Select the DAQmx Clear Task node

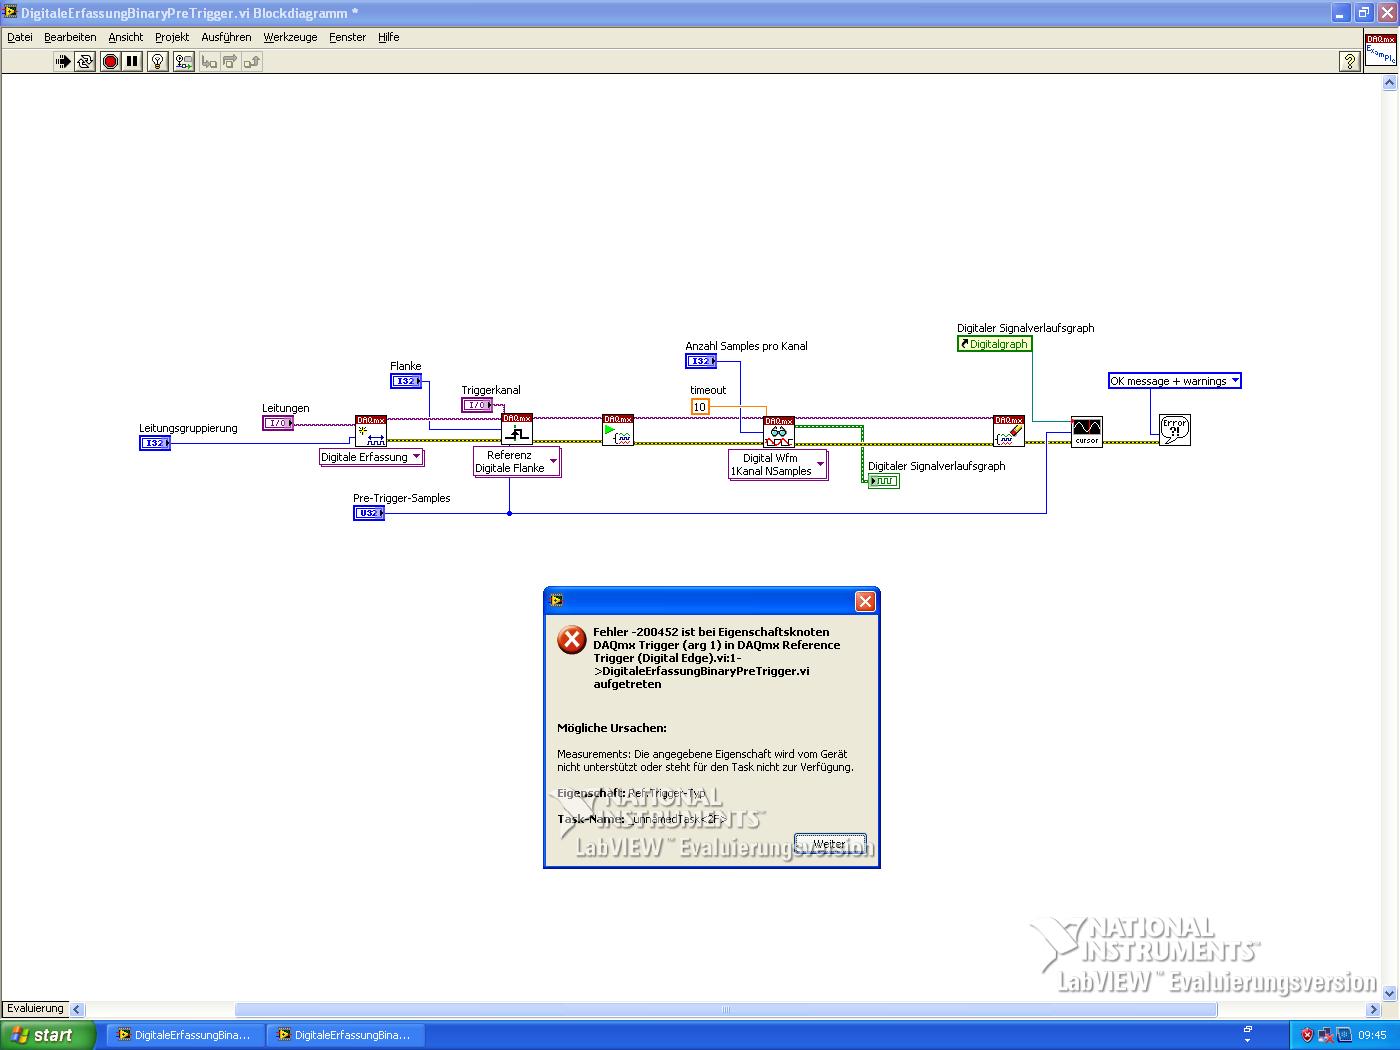(1009, 431)
